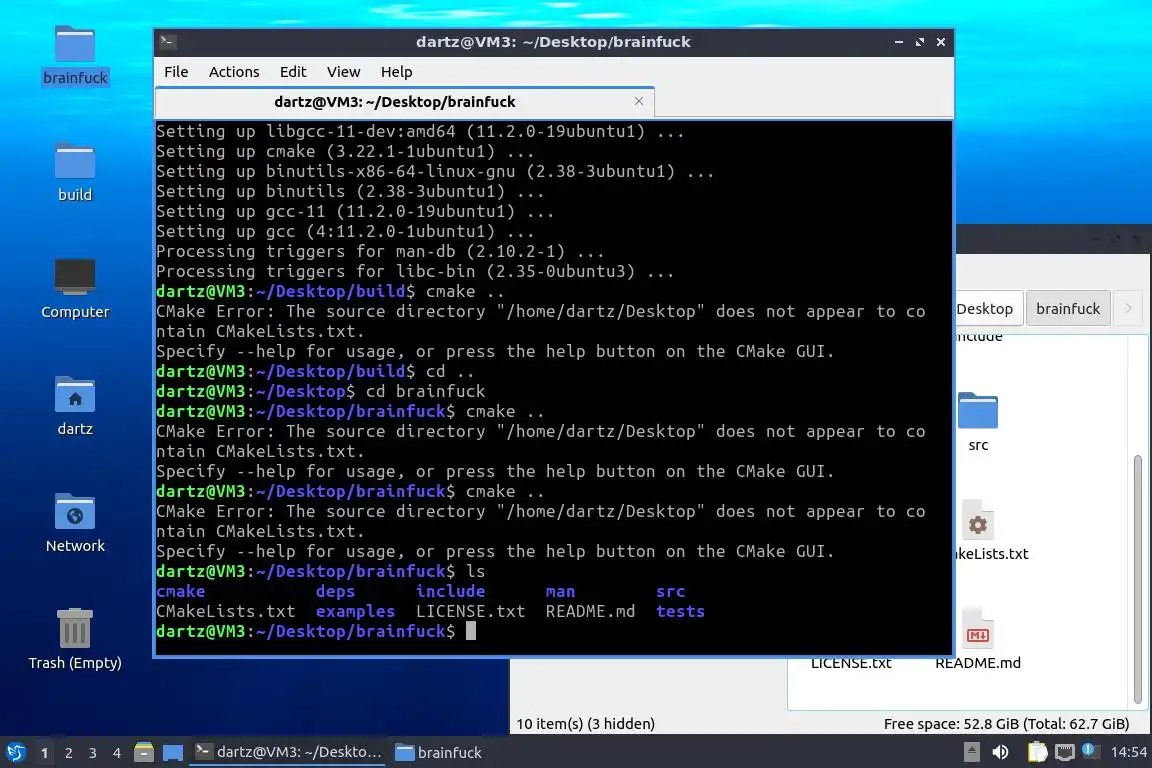
Task: Click the show desktop icon in taskbar
Action: tap(173, 752)
